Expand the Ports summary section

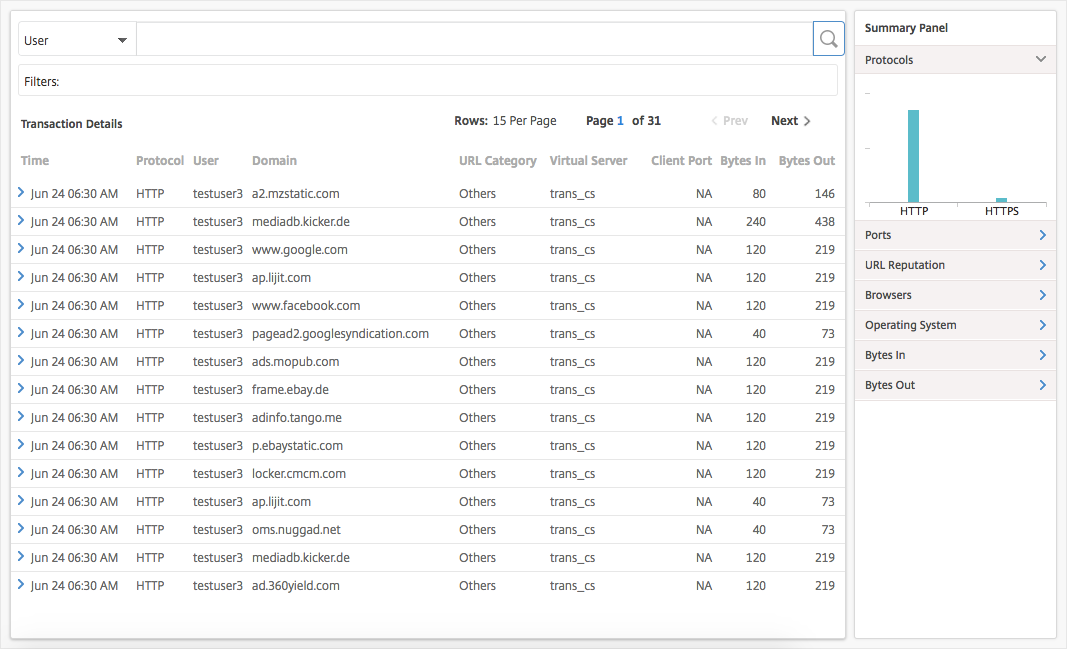[x=955, y=235]
